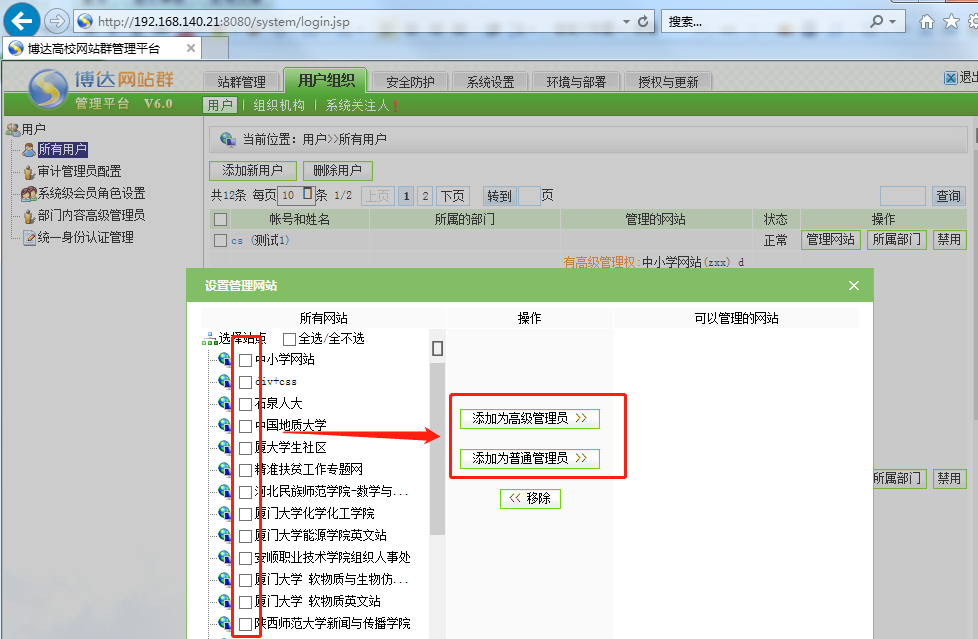Check the 中国地质大学 checkbox
Image resolution: width=978 pixels, height=639 pixels.
pyautogui.click(x=245, y=426)
